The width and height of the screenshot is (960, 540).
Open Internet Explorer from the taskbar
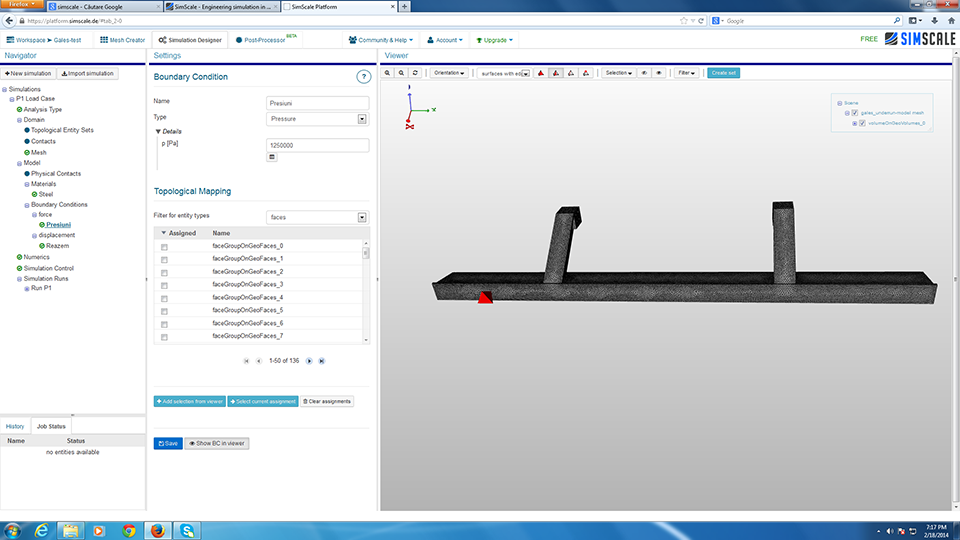[42, 530]
